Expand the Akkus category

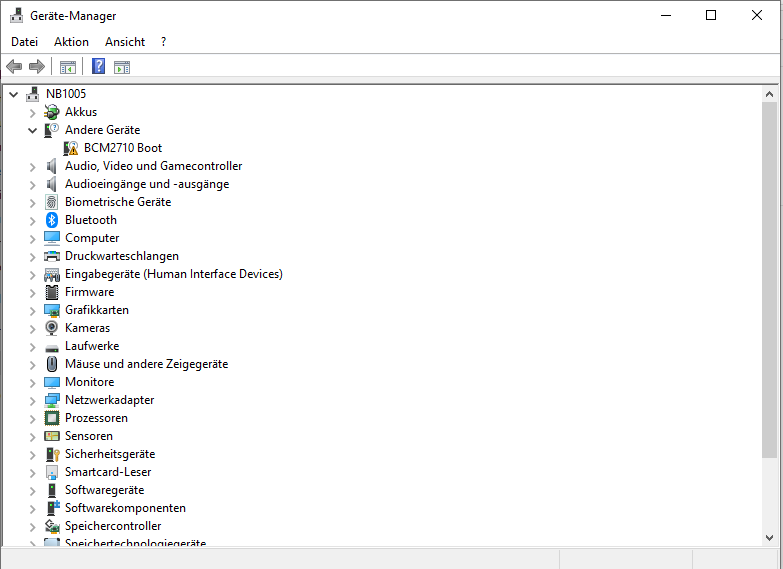click(32, 112)
